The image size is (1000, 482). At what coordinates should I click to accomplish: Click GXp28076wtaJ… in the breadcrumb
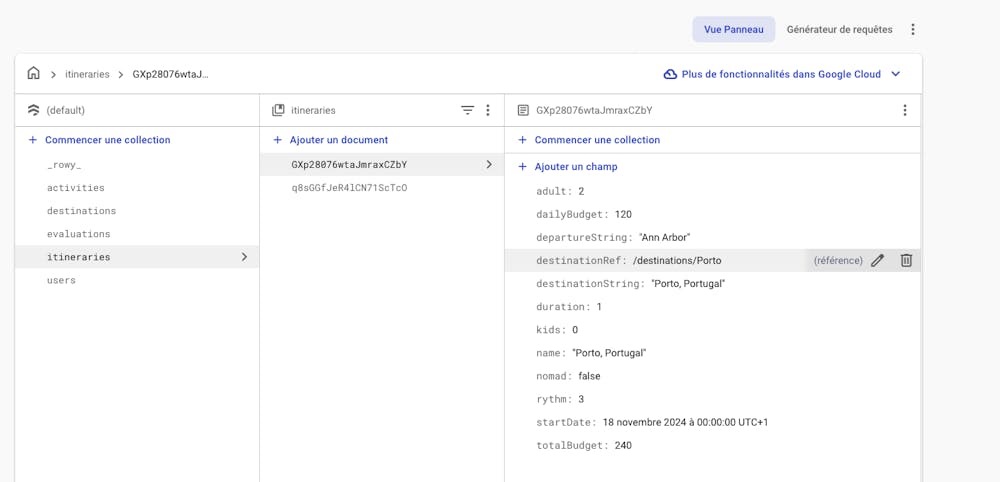click(x=171, y=74)
